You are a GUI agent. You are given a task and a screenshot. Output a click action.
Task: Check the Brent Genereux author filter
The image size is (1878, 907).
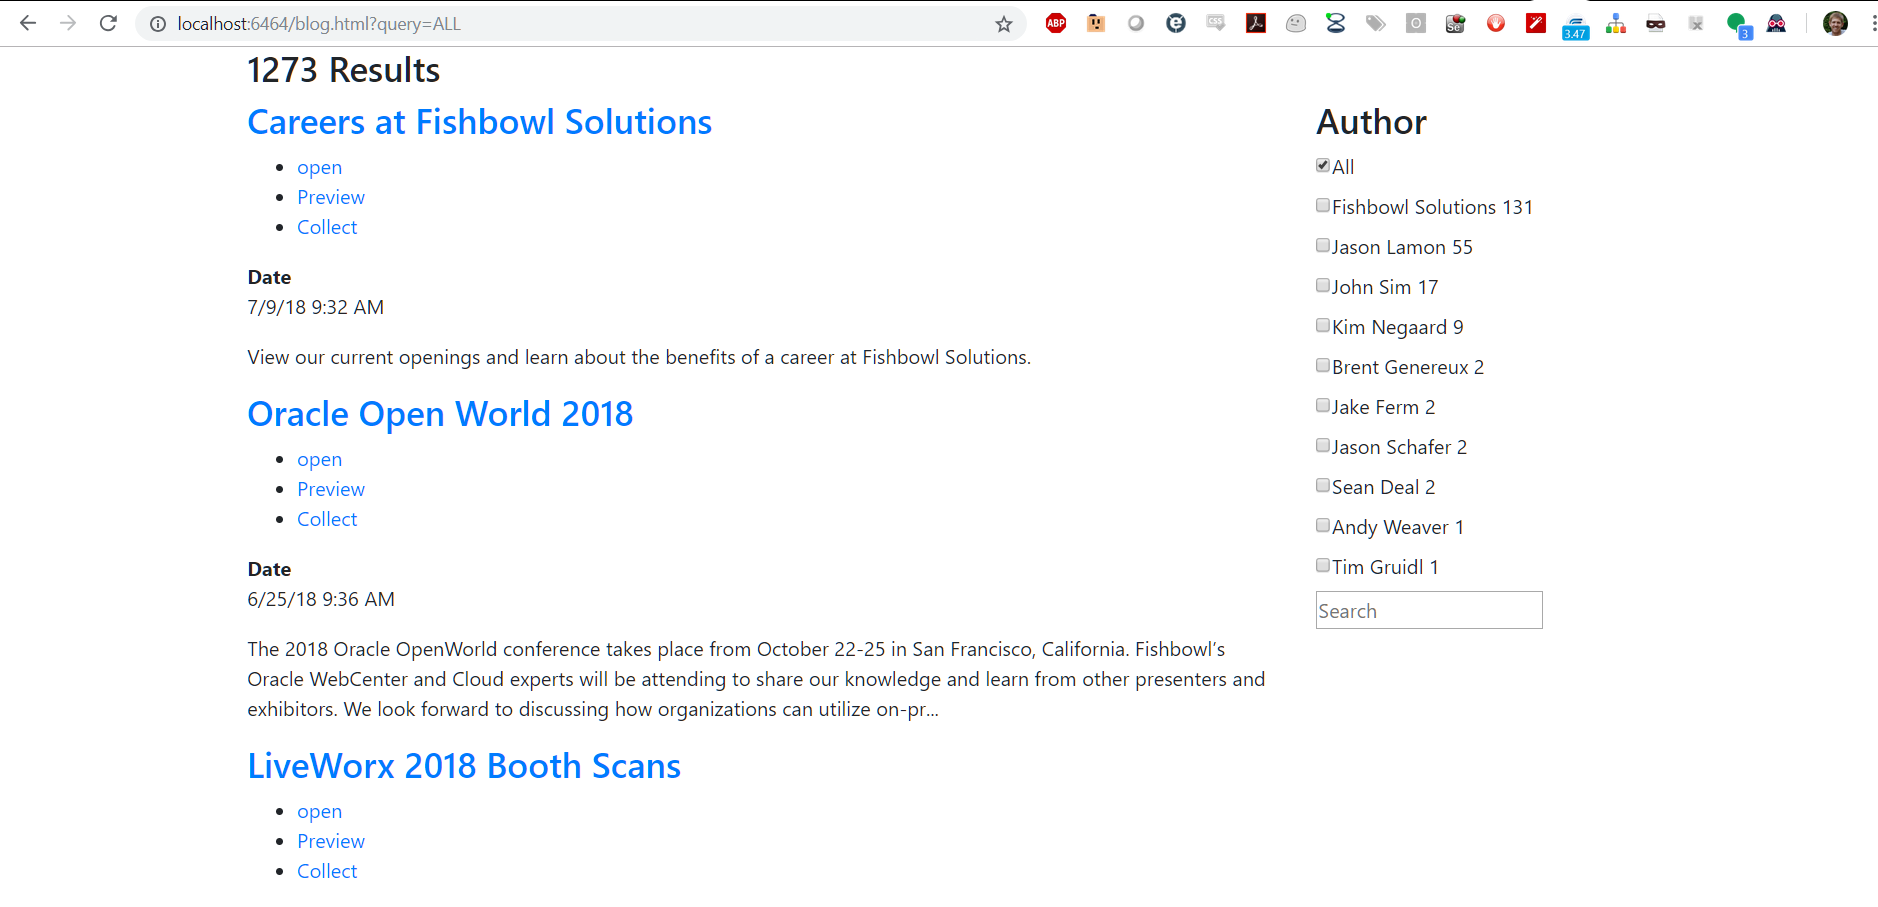coord(1323,365)
